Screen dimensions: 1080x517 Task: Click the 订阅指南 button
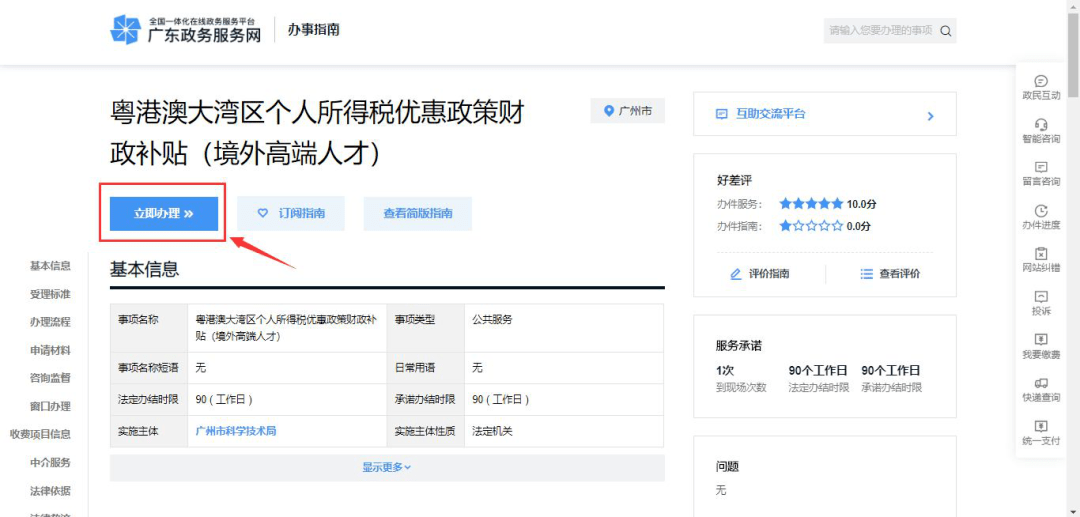pos(291,213)
